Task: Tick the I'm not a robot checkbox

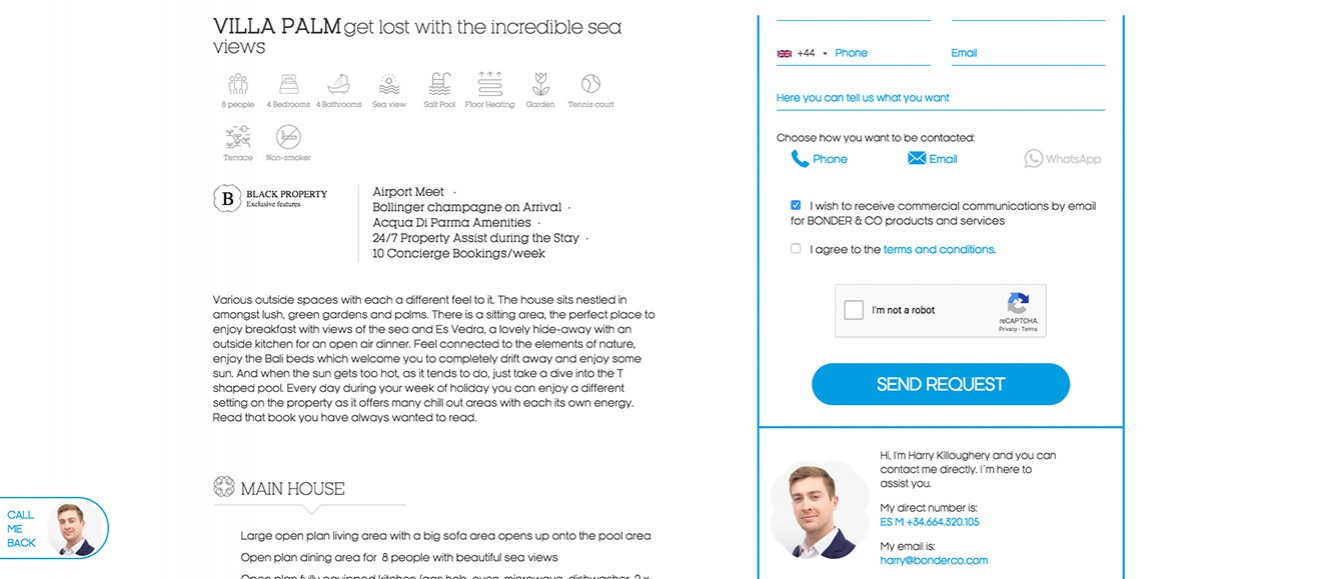Action: tap(853, 310)
